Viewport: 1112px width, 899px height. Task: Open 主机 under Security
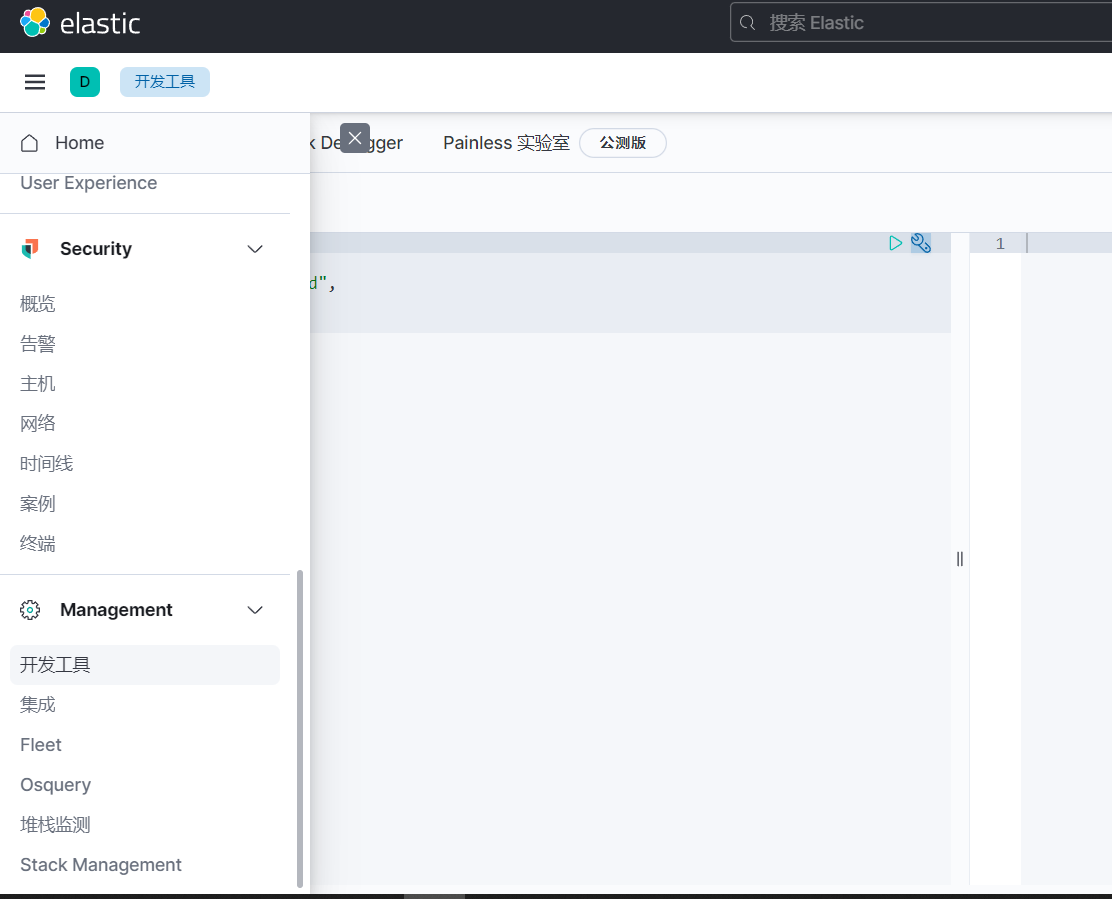click(38, 384)
